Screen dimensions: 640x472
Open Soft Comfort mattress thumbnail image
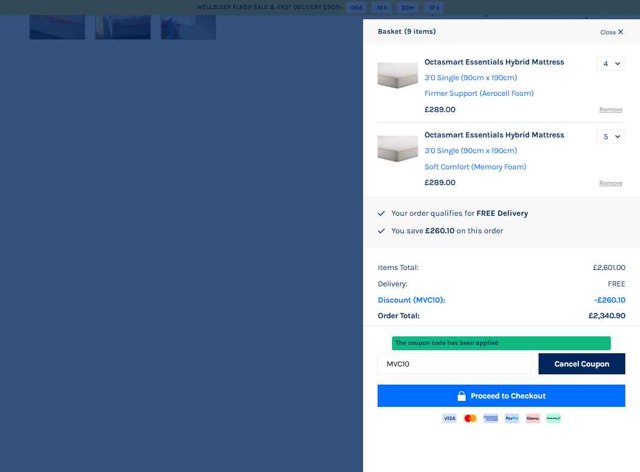[x=398, y=149]
